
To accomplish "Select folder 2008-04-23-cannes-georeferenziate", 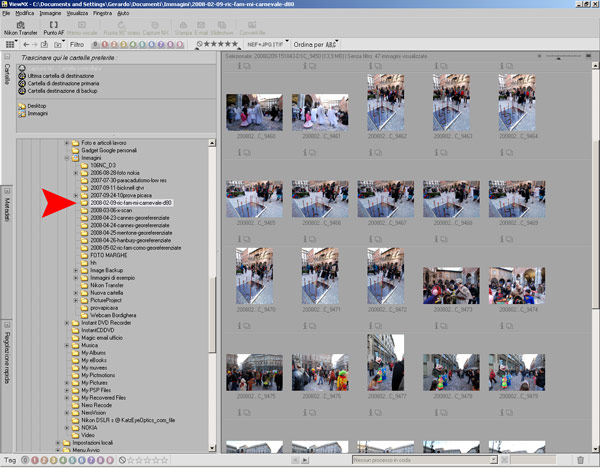I will pos(130,218).
